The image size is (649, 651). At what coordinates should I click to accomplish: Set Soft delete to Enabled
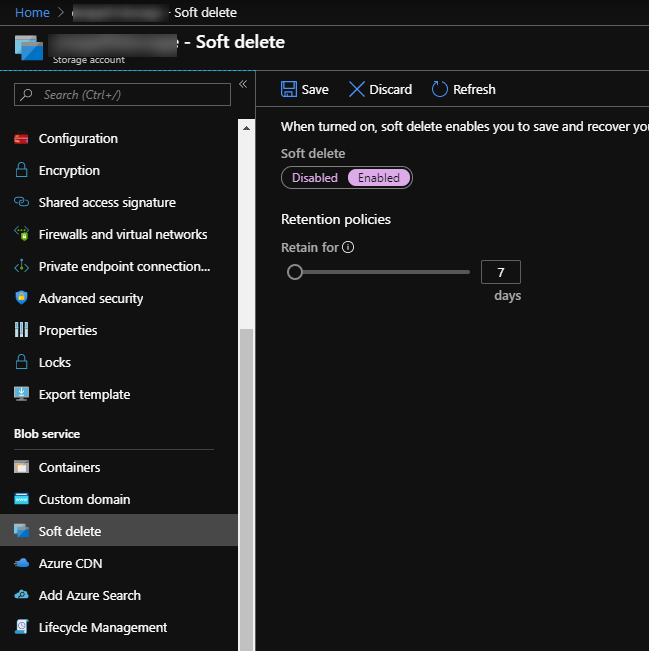(x=379, y=178)
